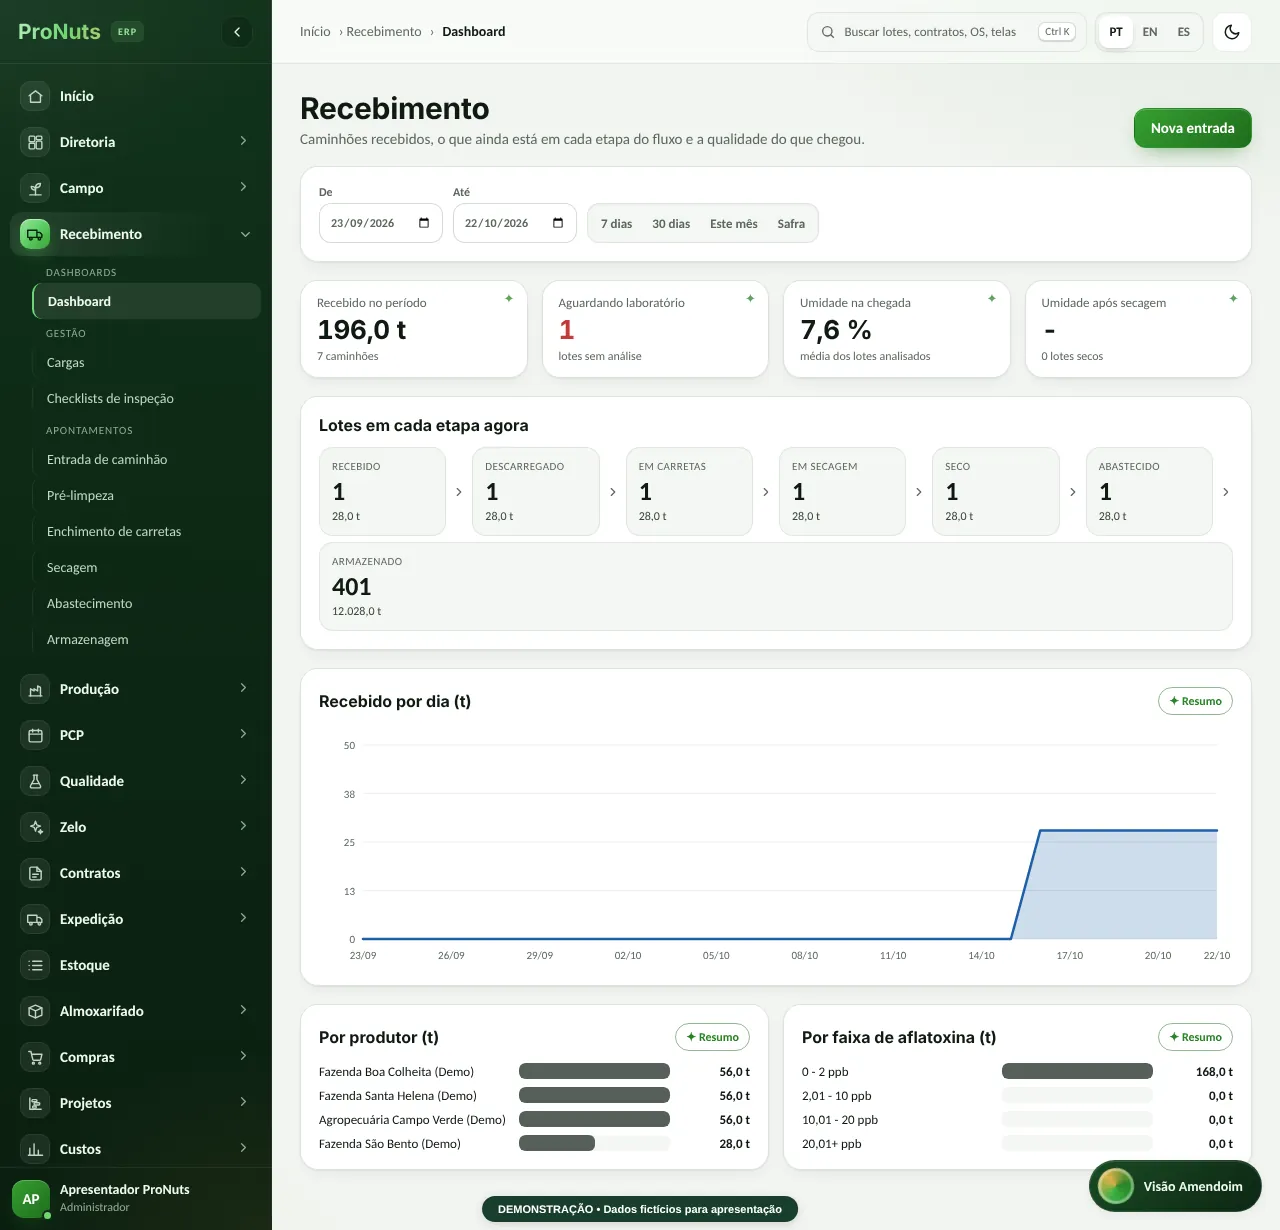Click the Custos bar chart icon
This screenshot has height=1230, width=1280.
(35, 1149)
